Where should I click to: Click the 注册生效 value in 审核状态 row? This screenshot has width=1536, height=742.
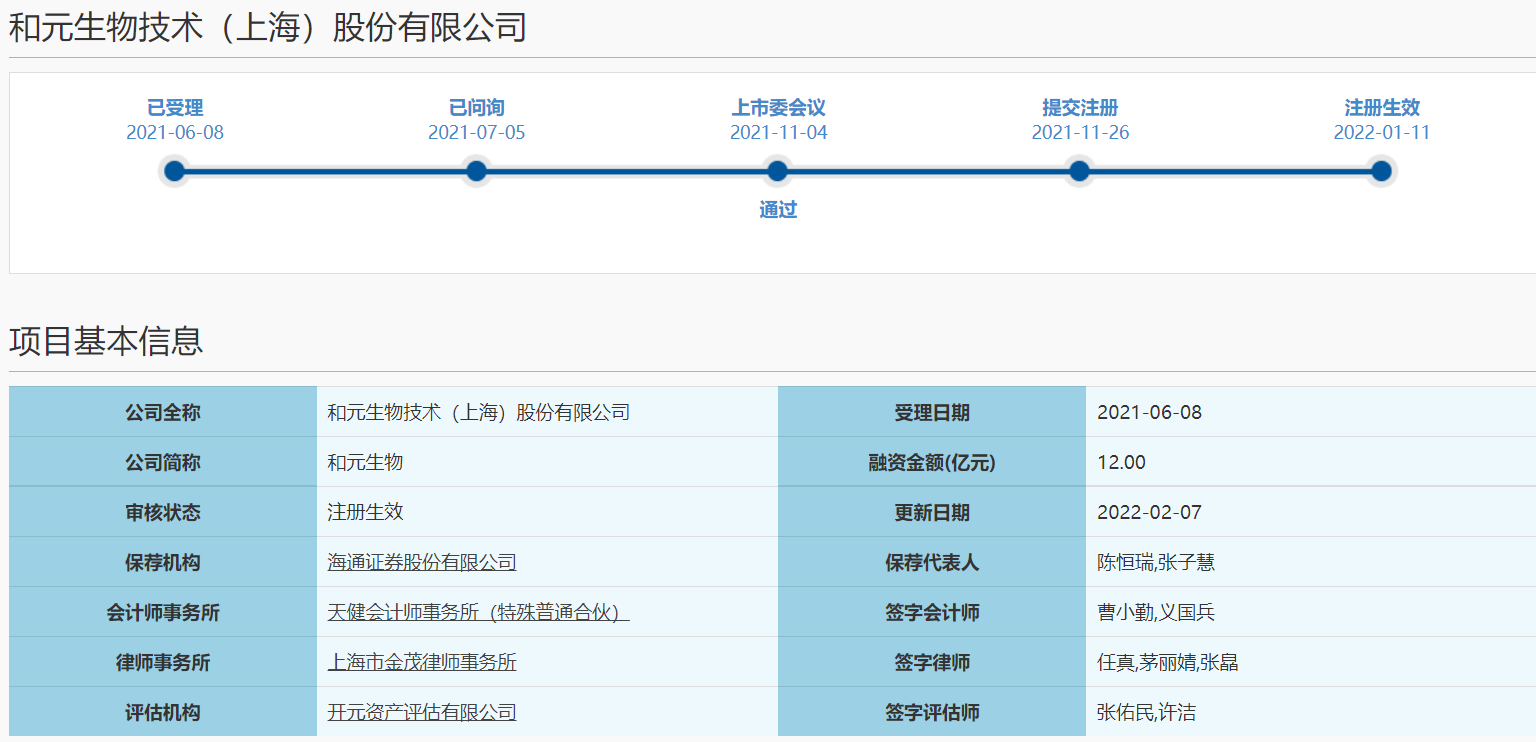(x=365, y=512)
